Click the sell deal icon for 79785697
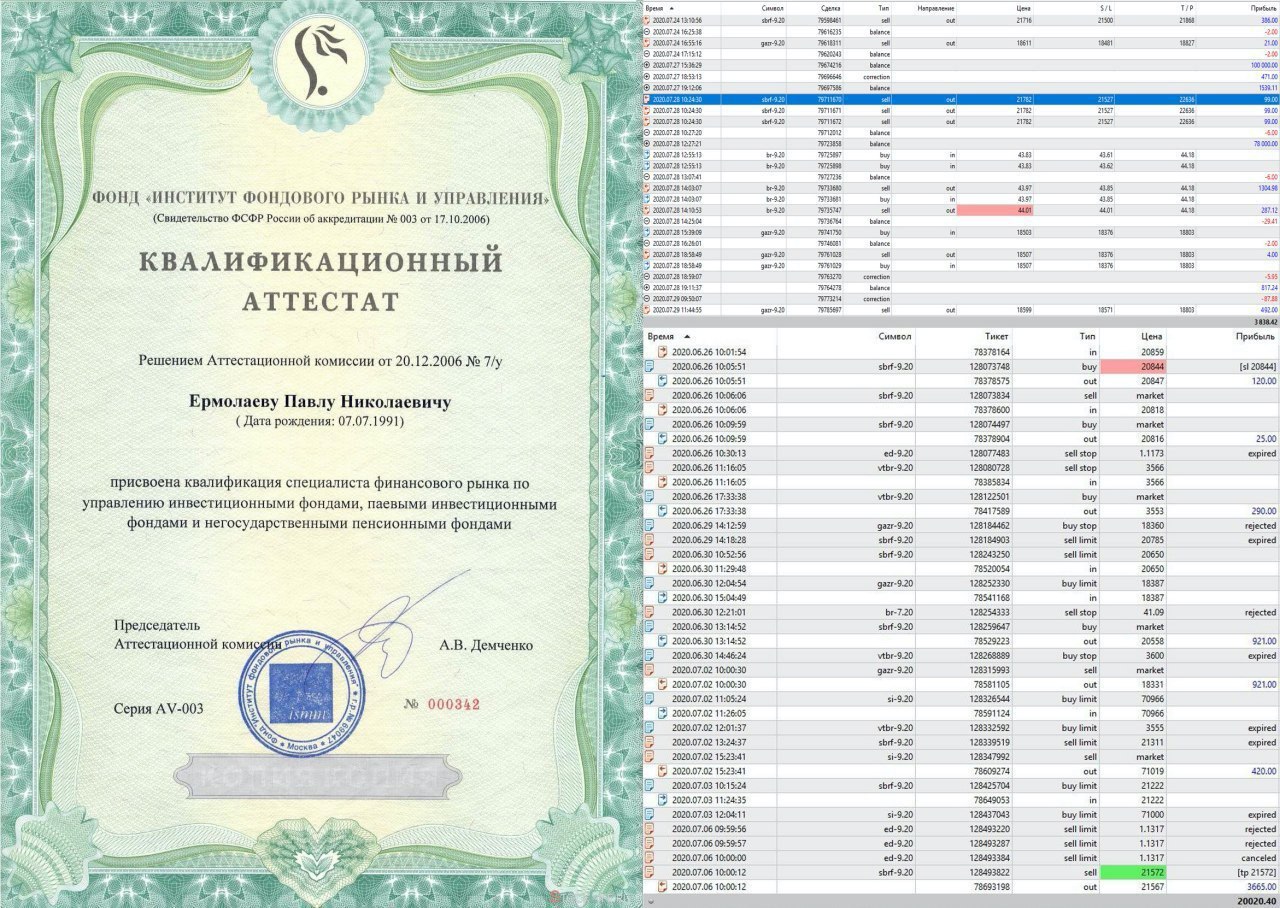Screen dimensions: 1280x908 coord(647,310)
